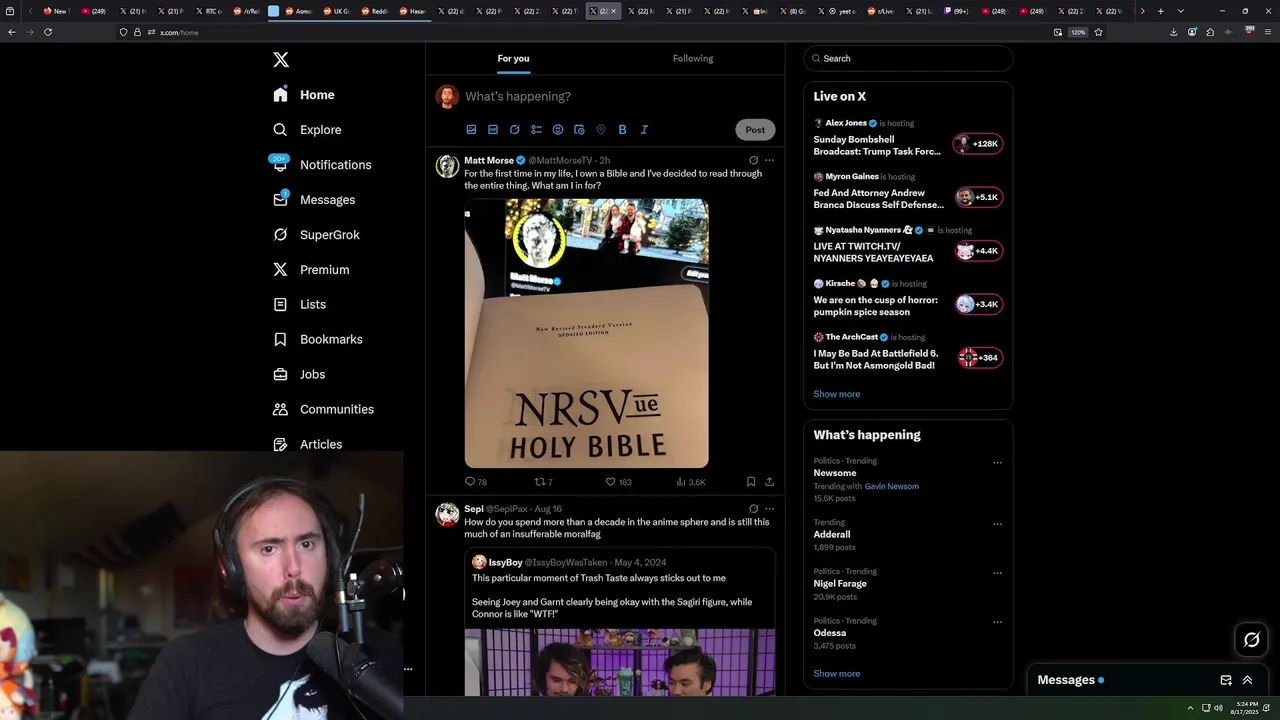Open Lists in the sidebar

(x=299, y=305)
